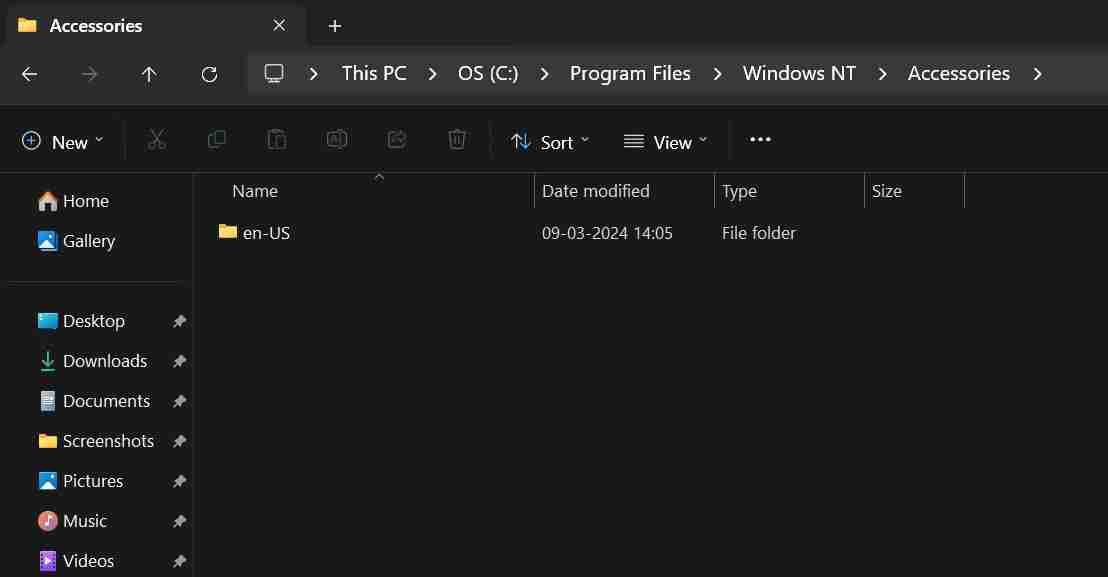The width and height of the screenshot is (1108, 577).
Task: Open the Sort dropdown
Action: pos(549,141)
